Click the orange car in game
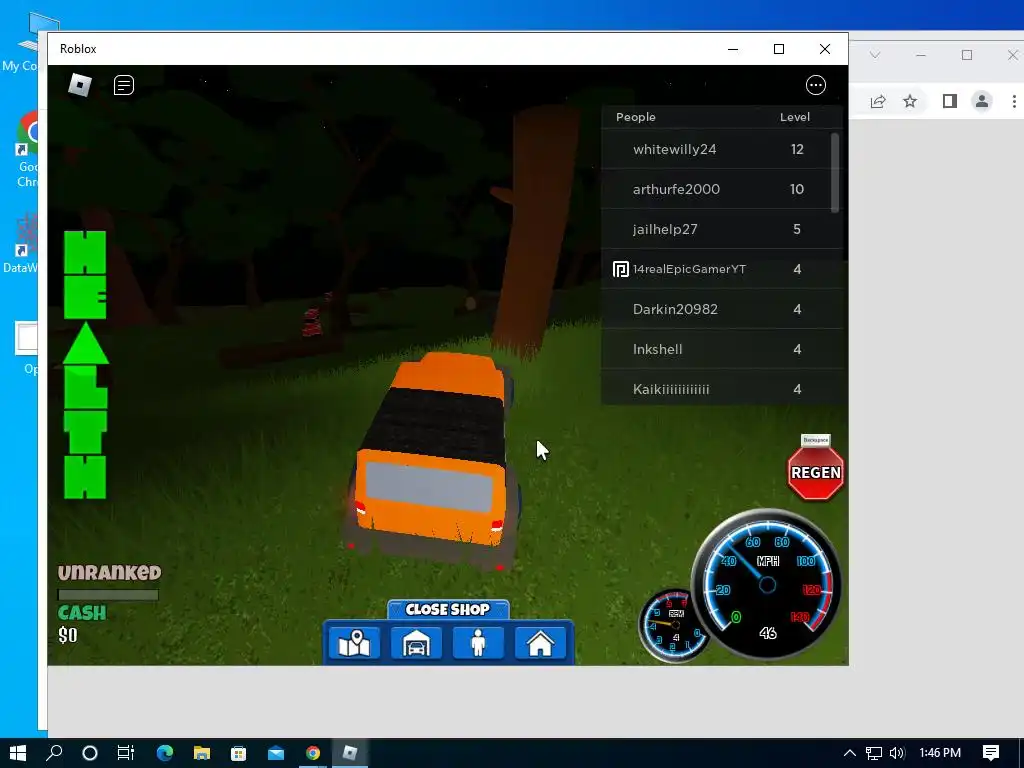The width and height of the screenshot is (1024, 768). click(x=432, y=460)
